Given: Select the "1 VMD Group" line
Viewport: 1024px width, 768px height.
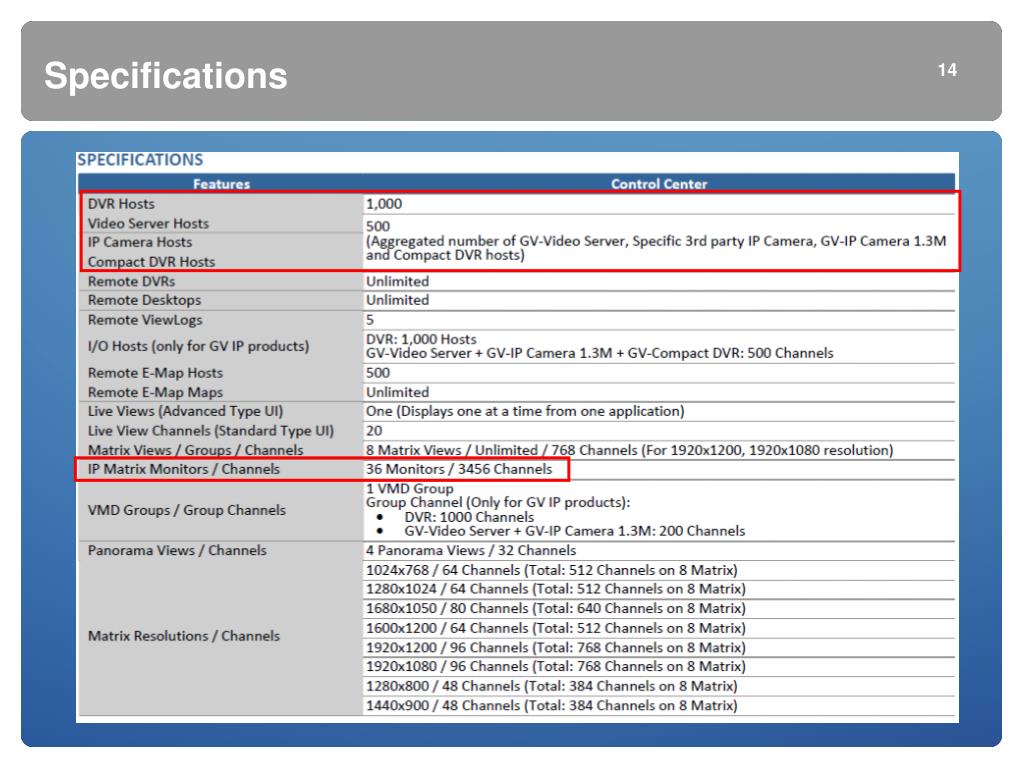Looking at the screenshot, I should pyautogui.click(x=409, y=488).
